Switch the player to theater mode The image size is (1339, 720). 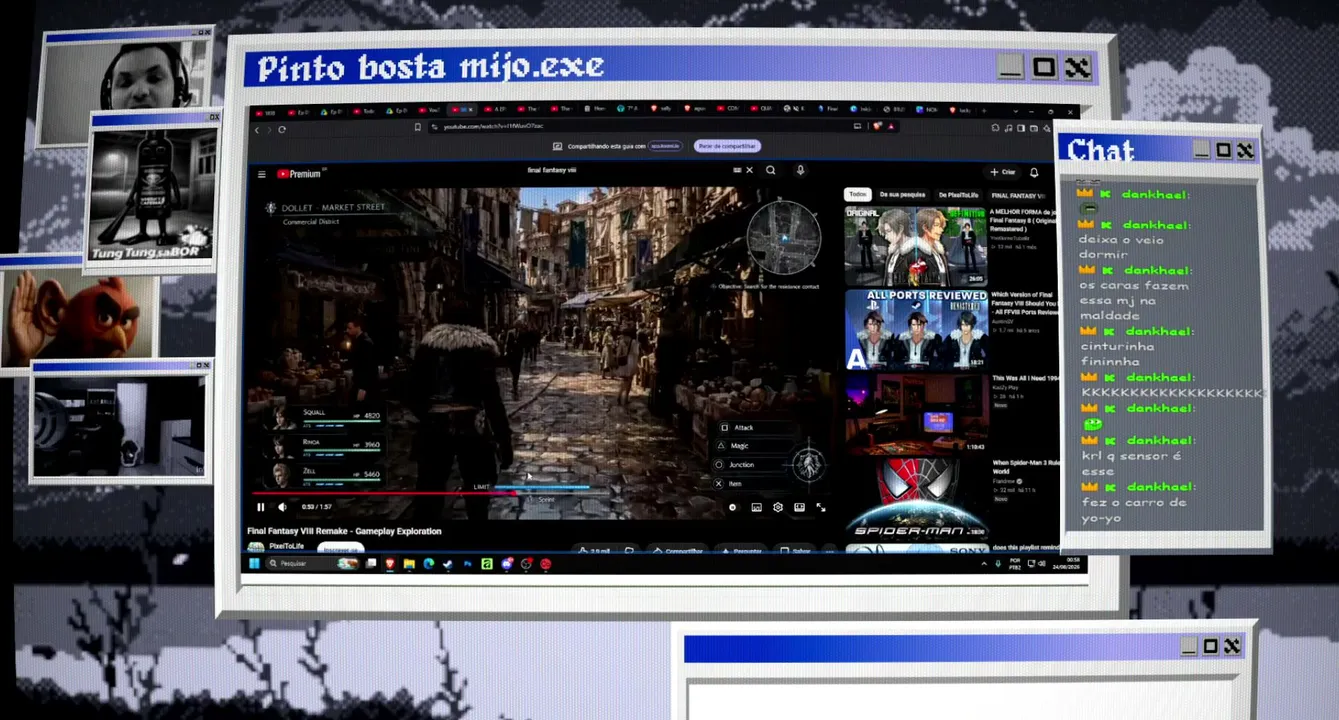click(799, 508)
